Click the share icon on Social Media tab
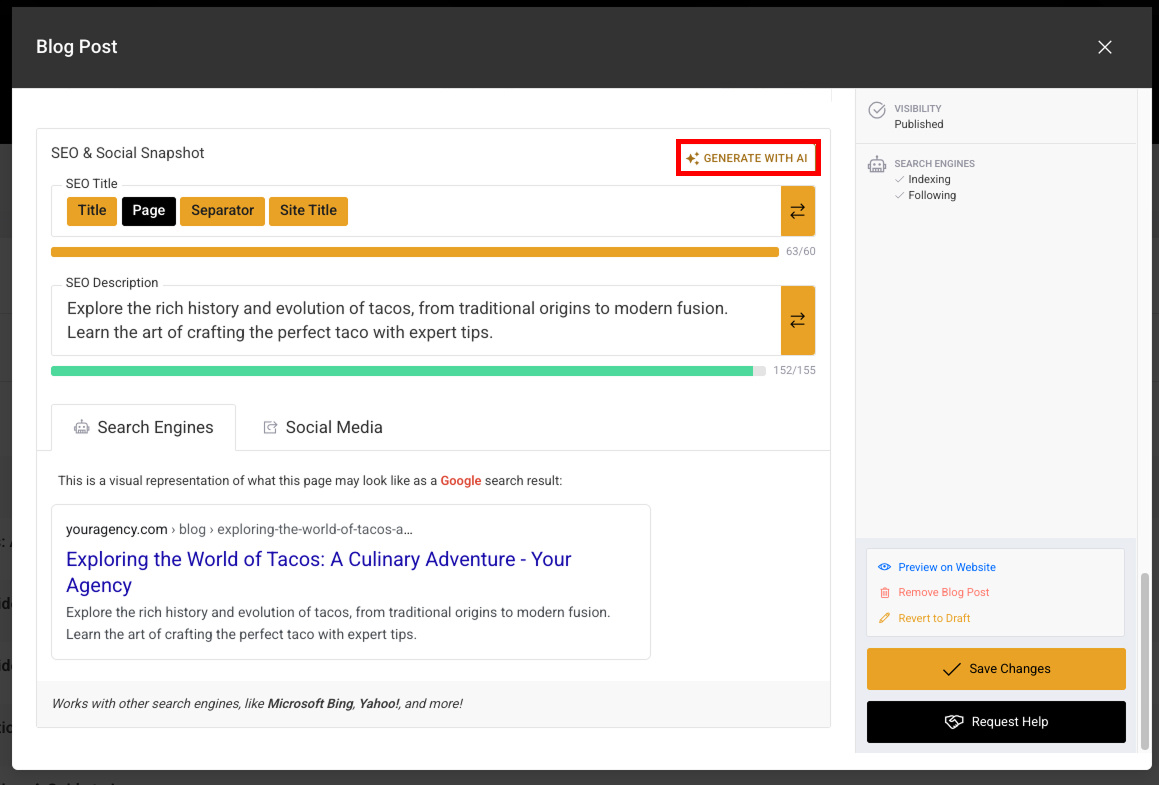 pyautogui.click(x=271, y=427)
